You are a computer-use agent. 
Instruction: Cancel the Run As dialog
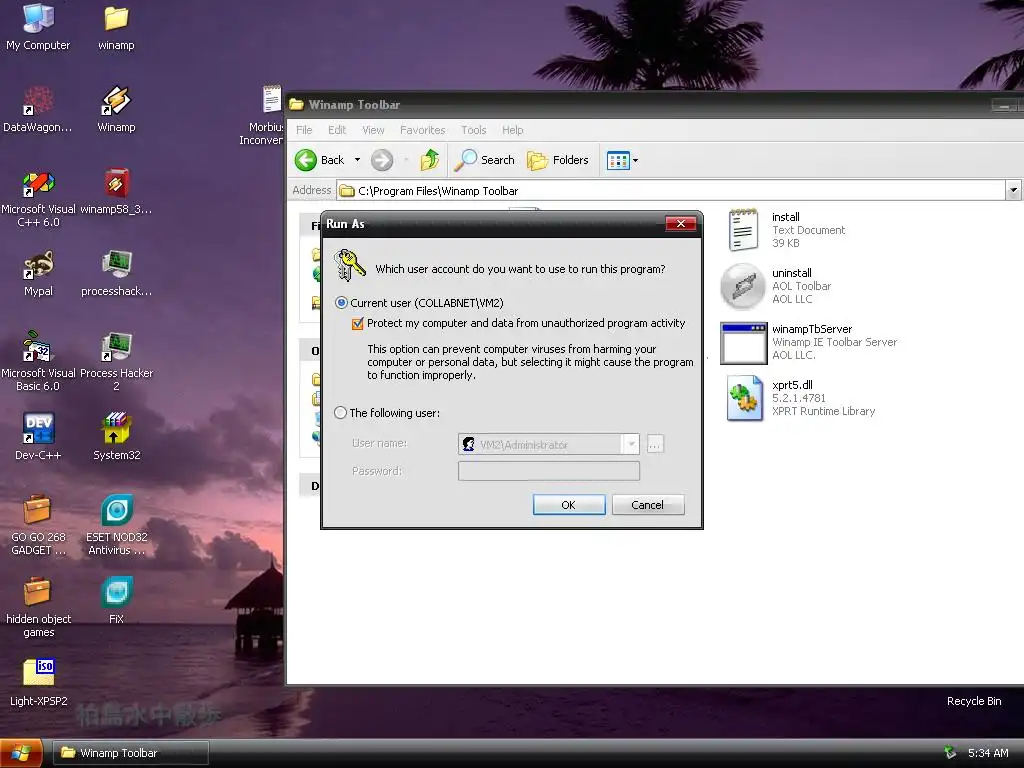(x=648, y=505)
